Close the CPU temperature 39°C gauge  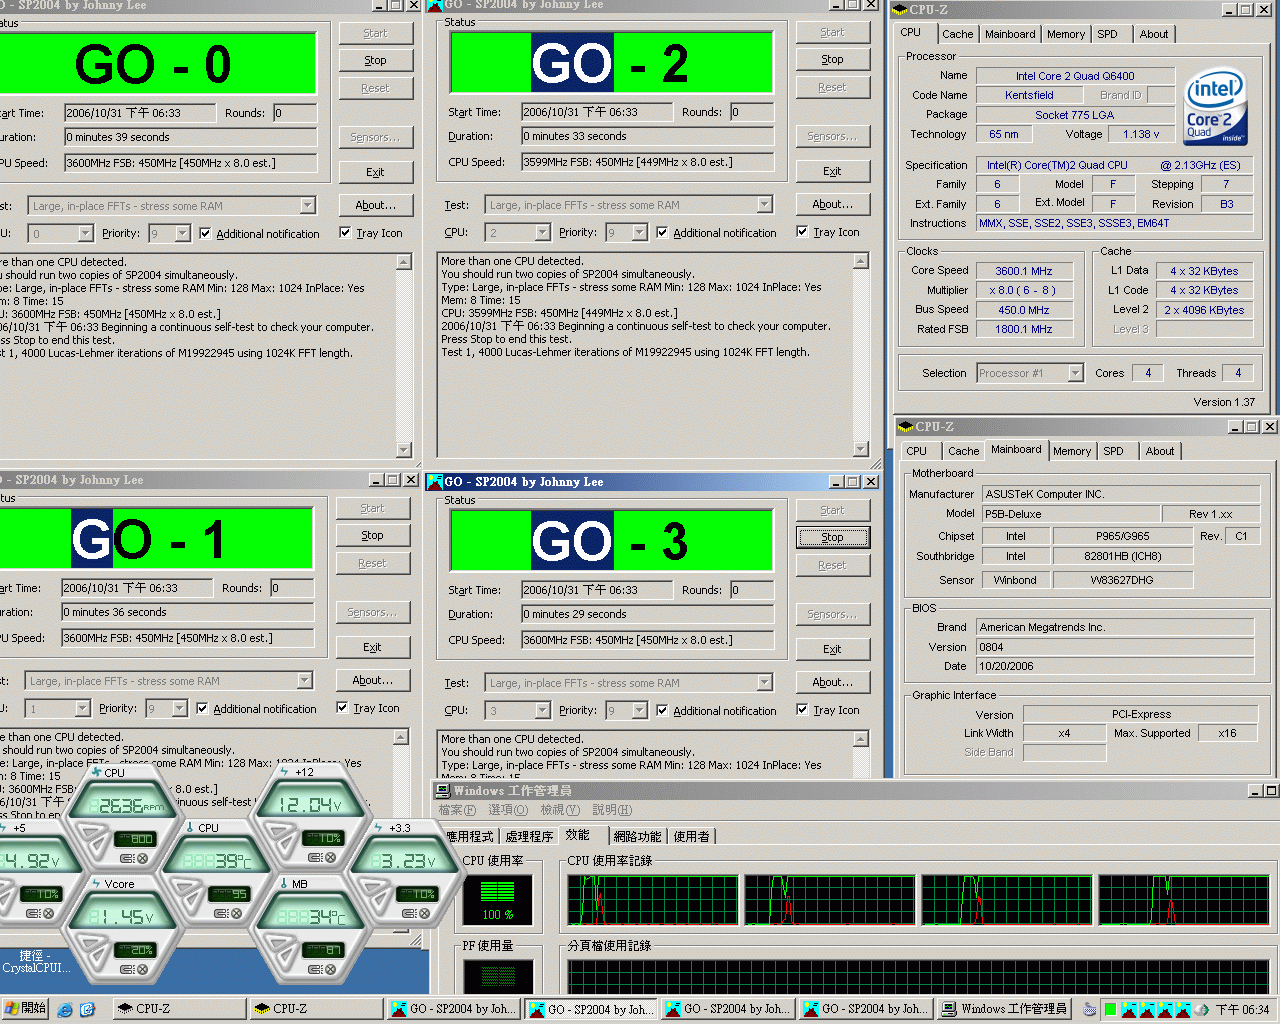coord(238,914)
